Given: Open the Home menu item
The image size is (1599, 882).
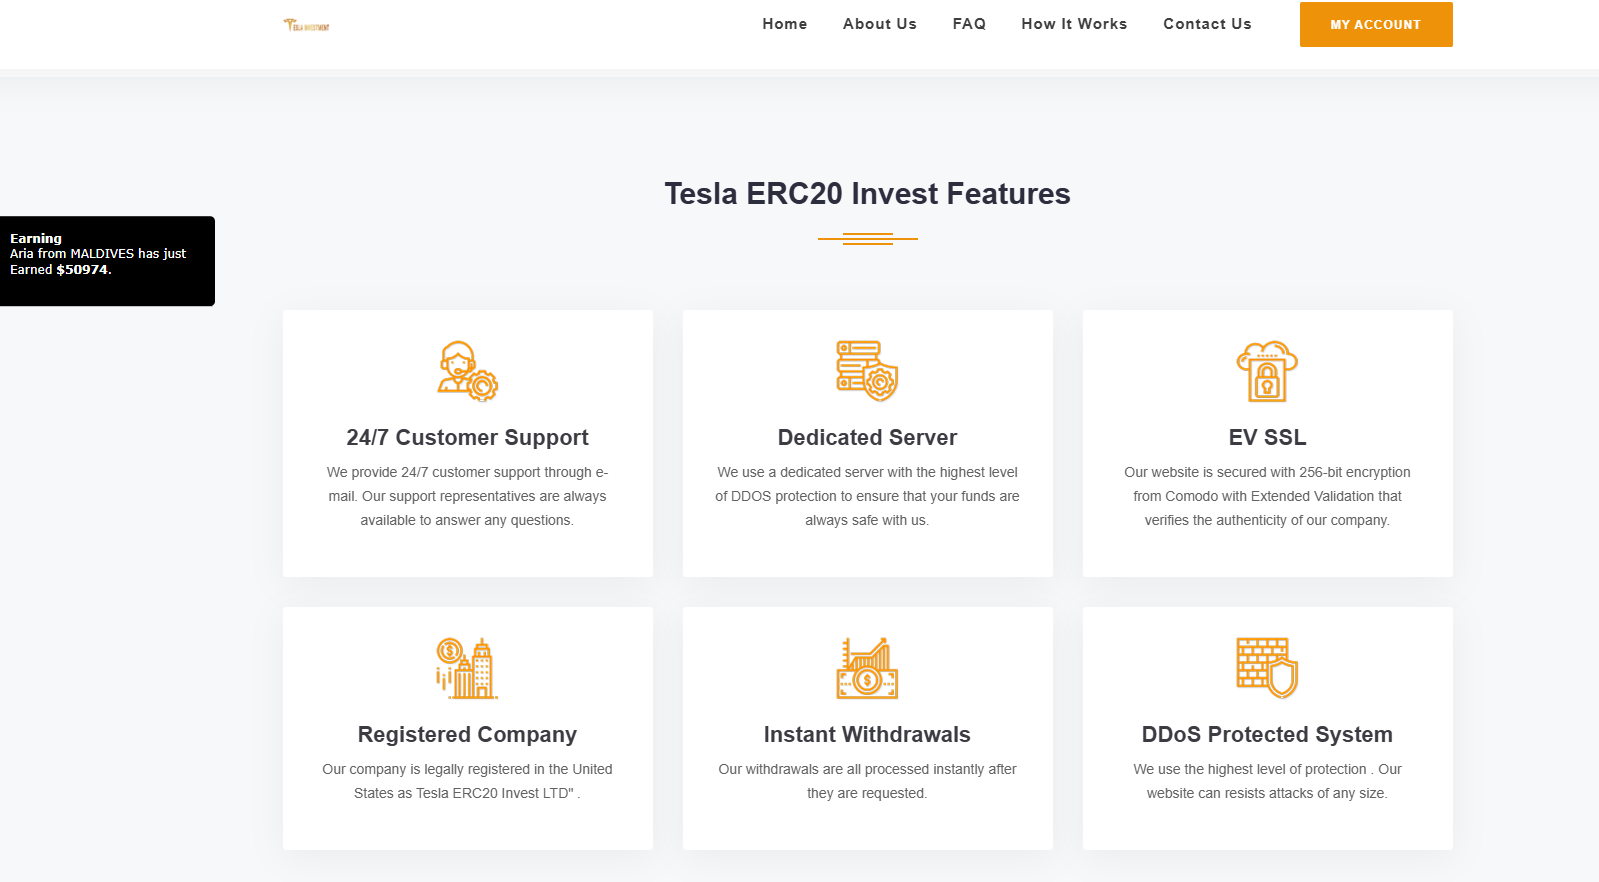Looking at the screenshot, I should (x=784, y=24).
